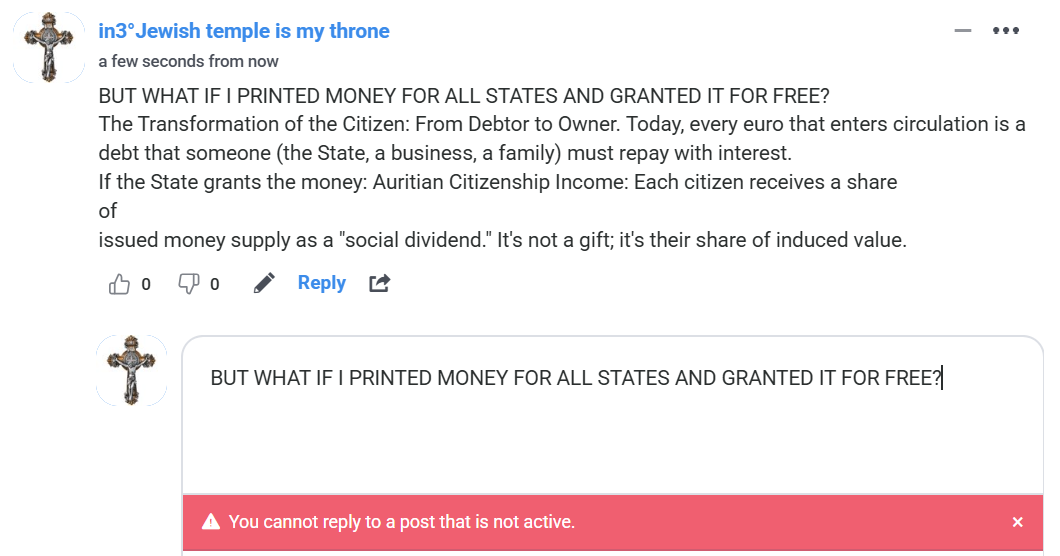Click the "social dividend" line of the comment
The width and height of the screenshot is (1060, 556).
pyautogui.click(x=502, y=240)
